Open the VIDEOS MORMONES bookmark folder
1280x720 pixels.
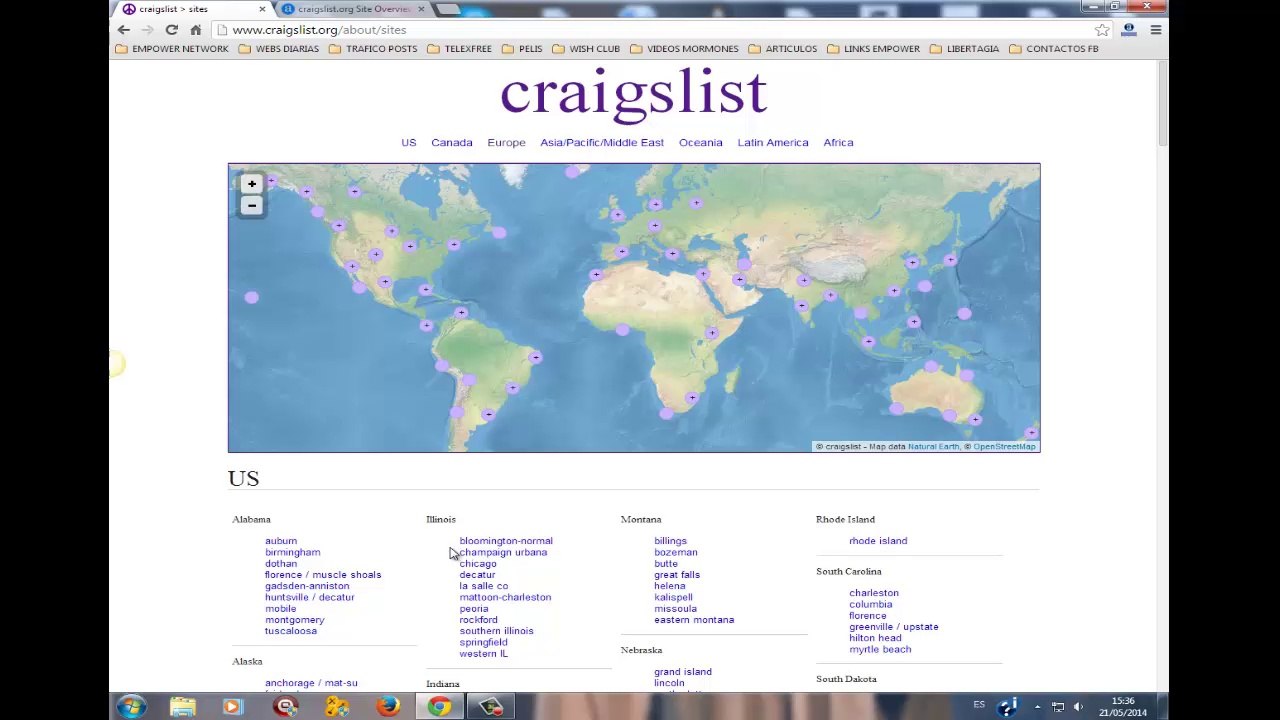click(684, 48)
